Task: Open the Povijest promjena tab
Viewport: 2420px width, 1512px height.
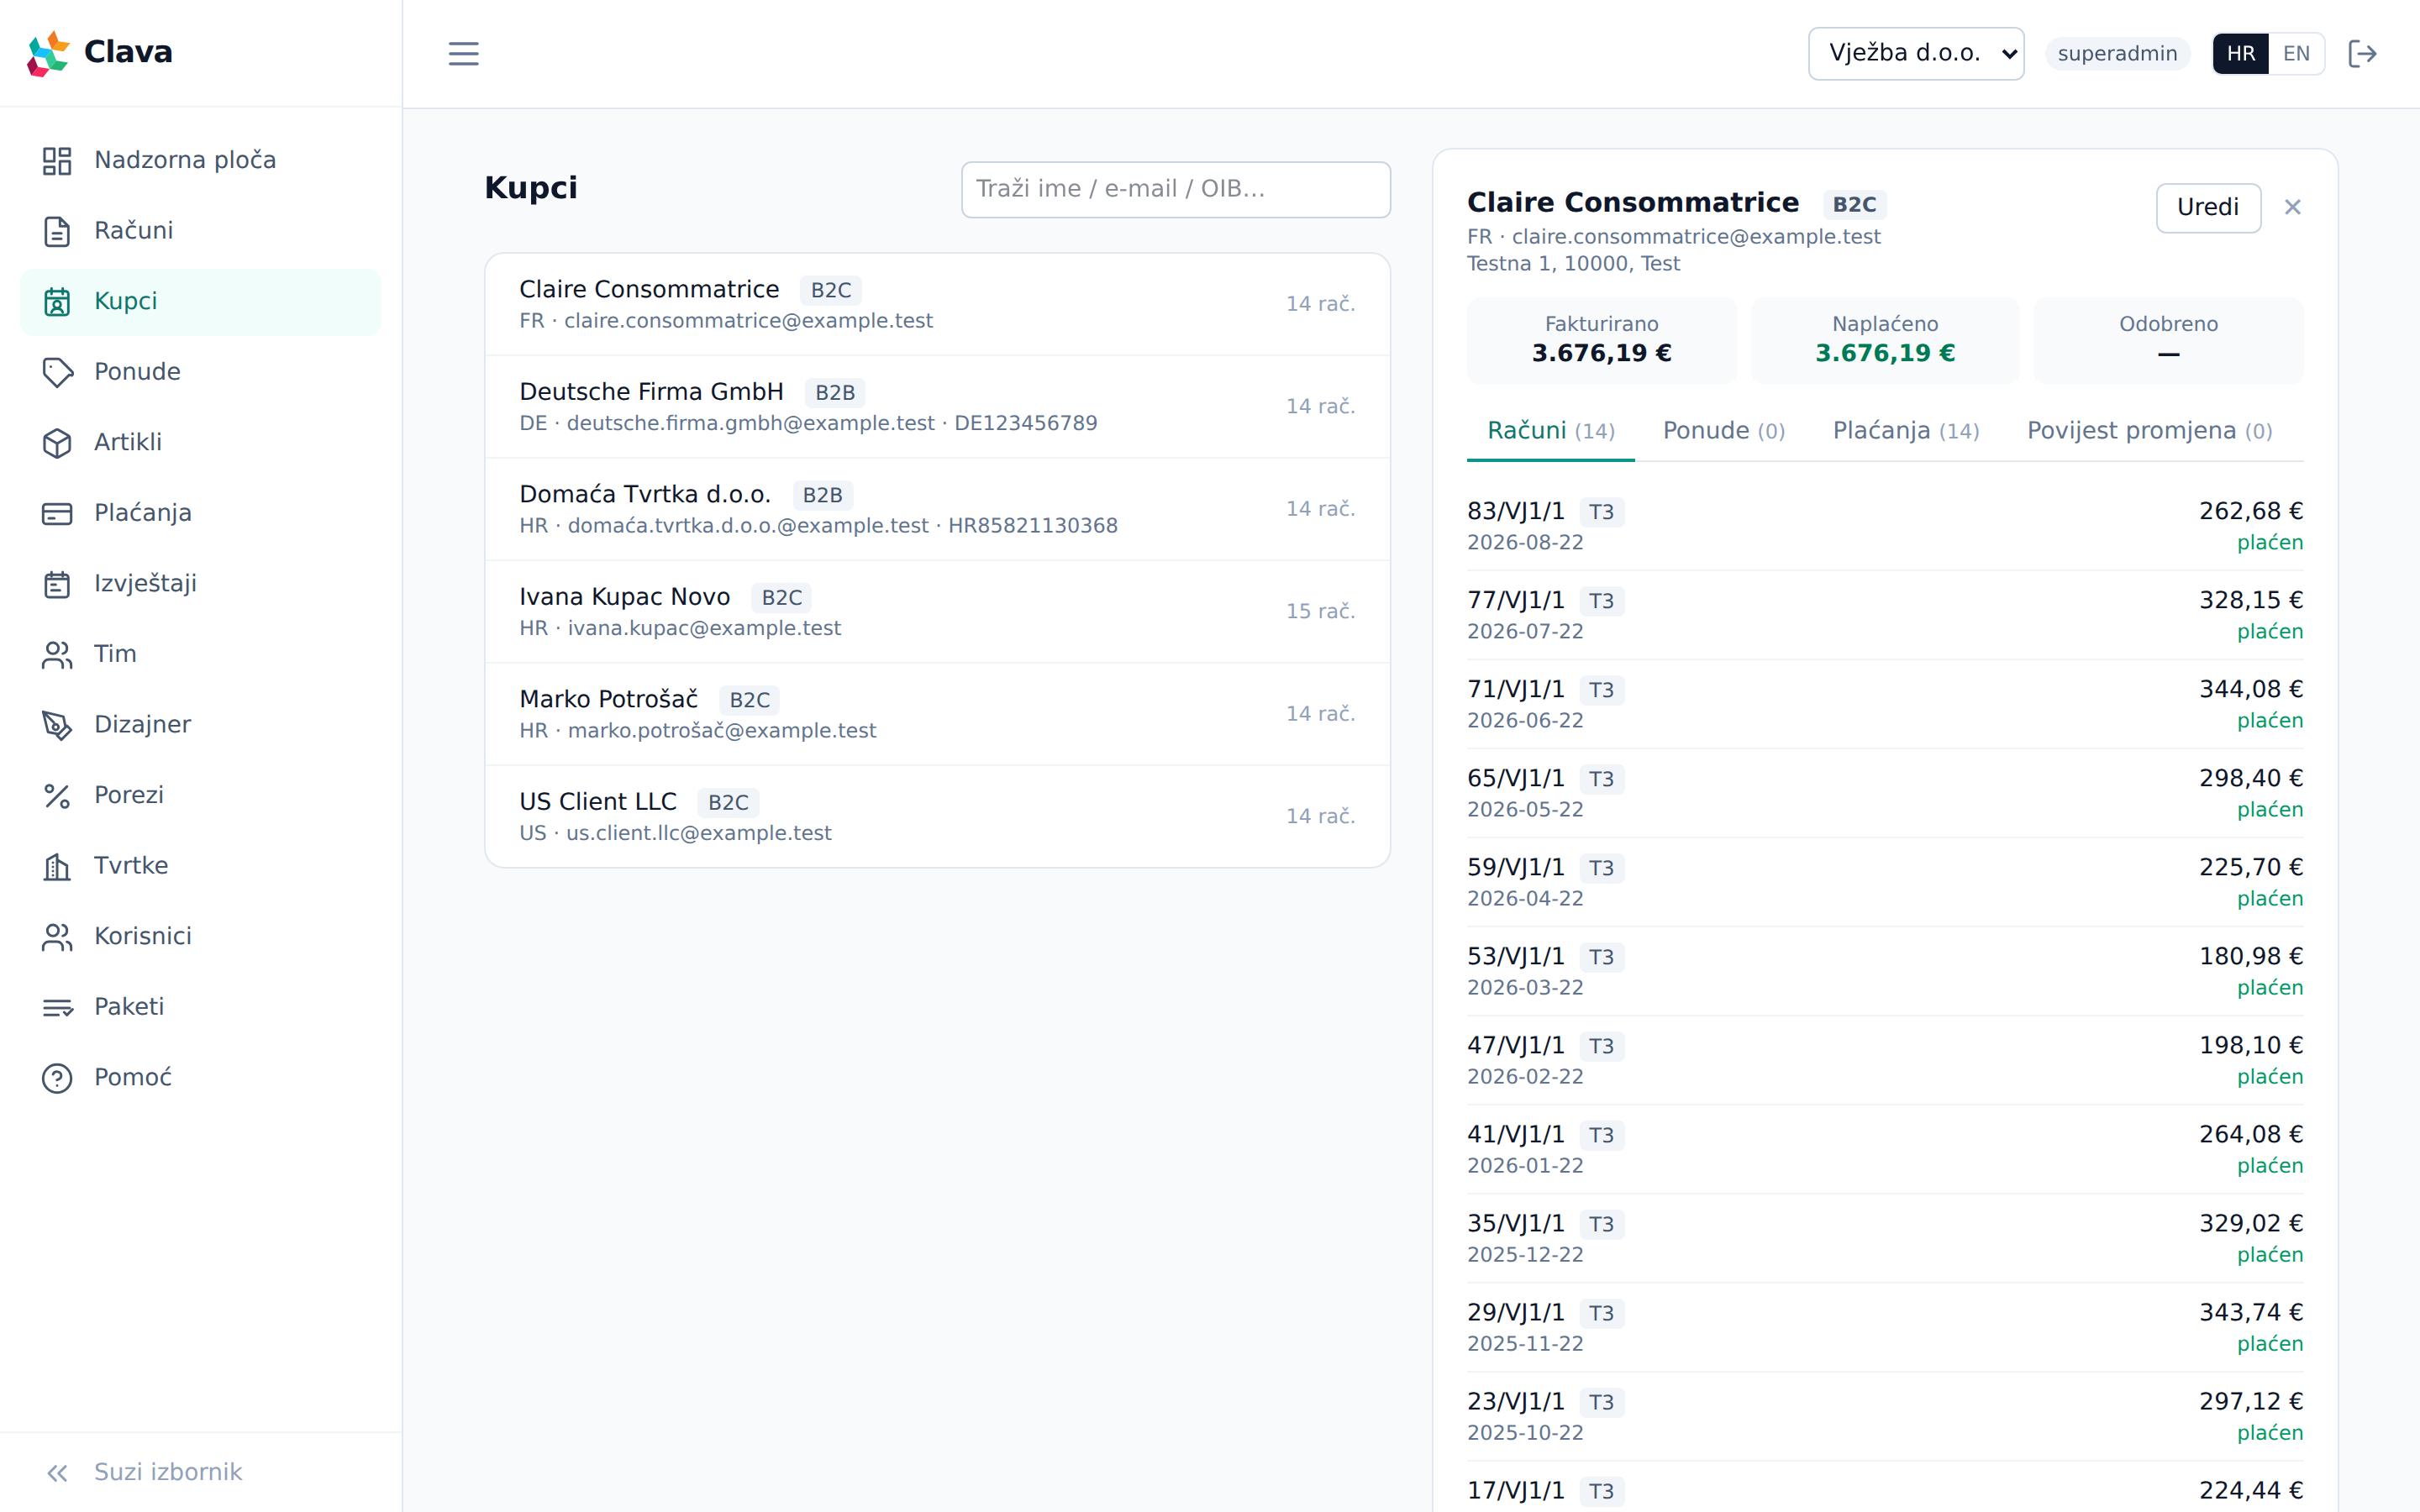Action: tap(2149, 431)
